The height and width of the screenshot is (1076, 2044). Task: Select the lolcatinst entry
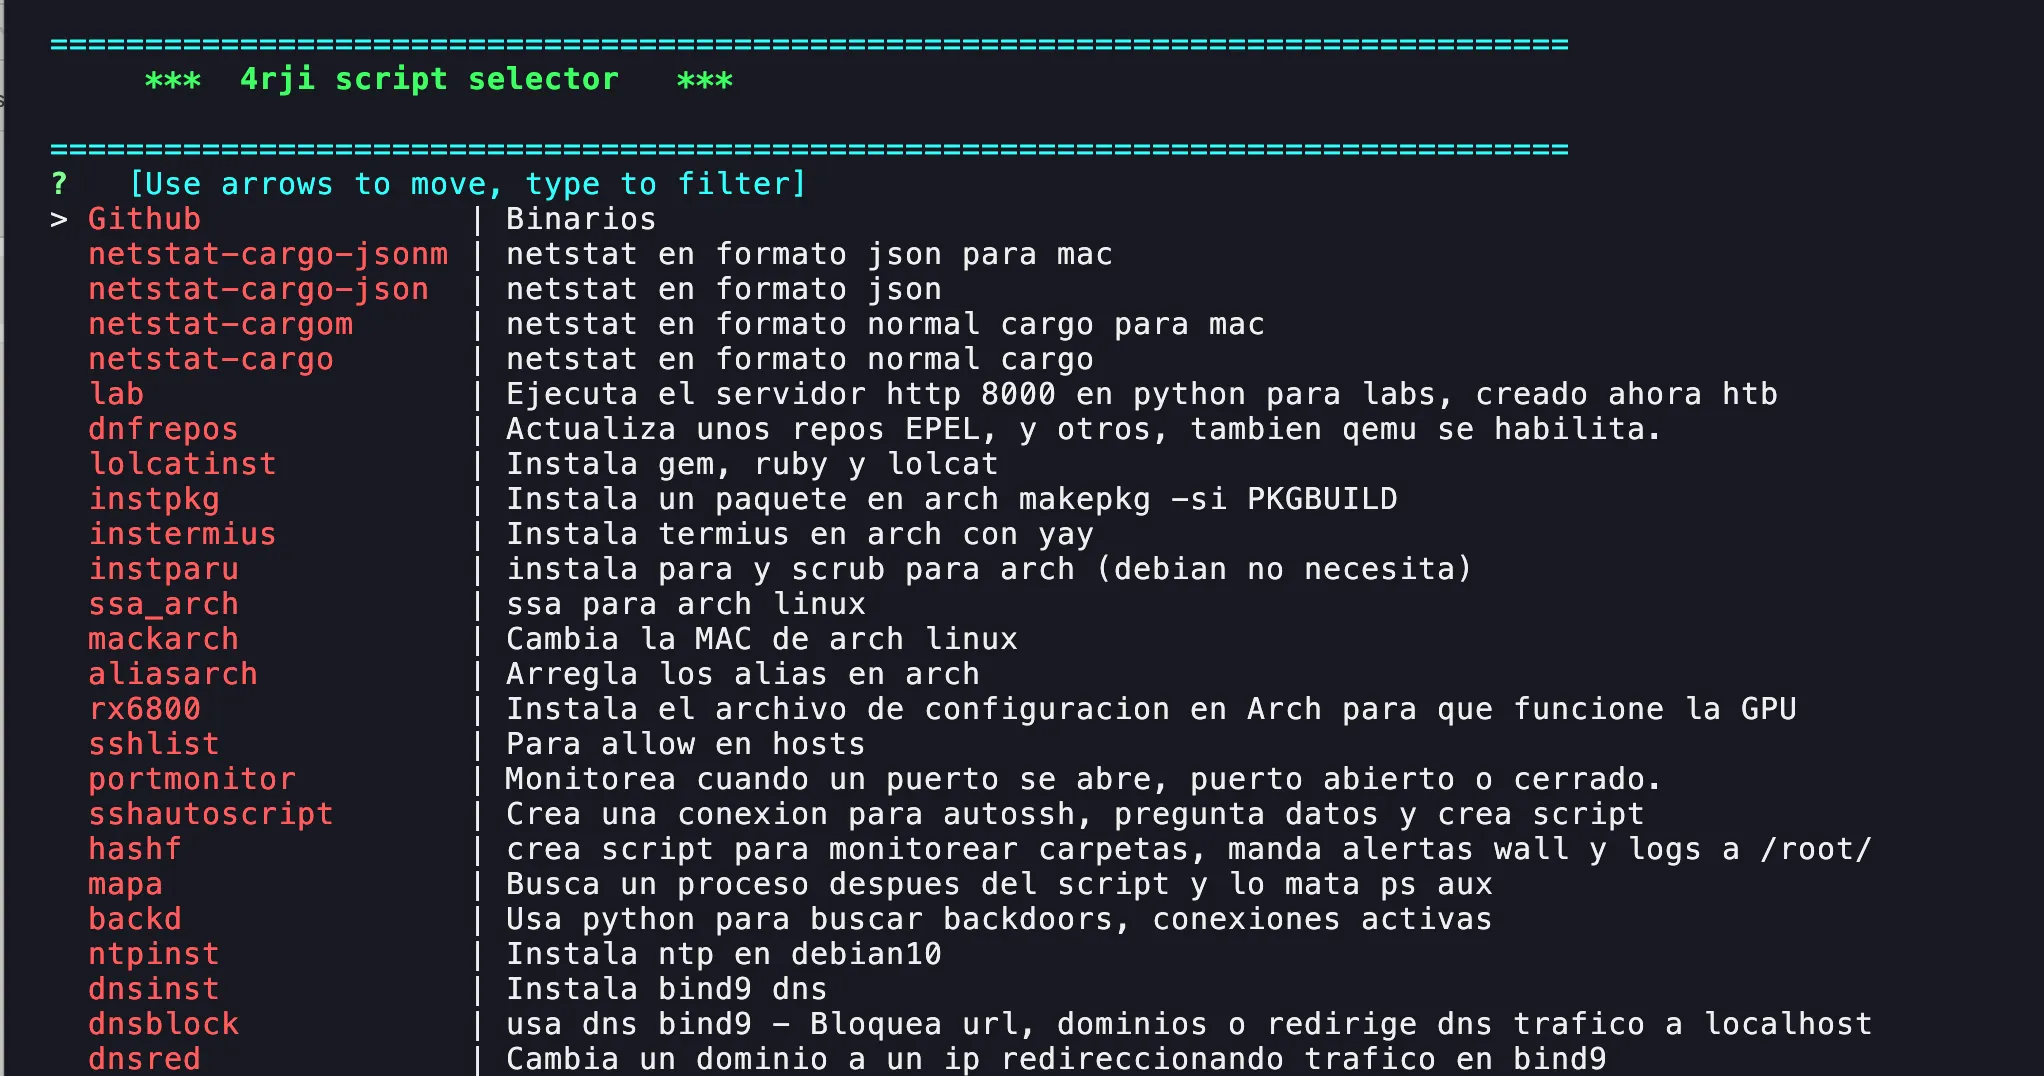[182, 464]
